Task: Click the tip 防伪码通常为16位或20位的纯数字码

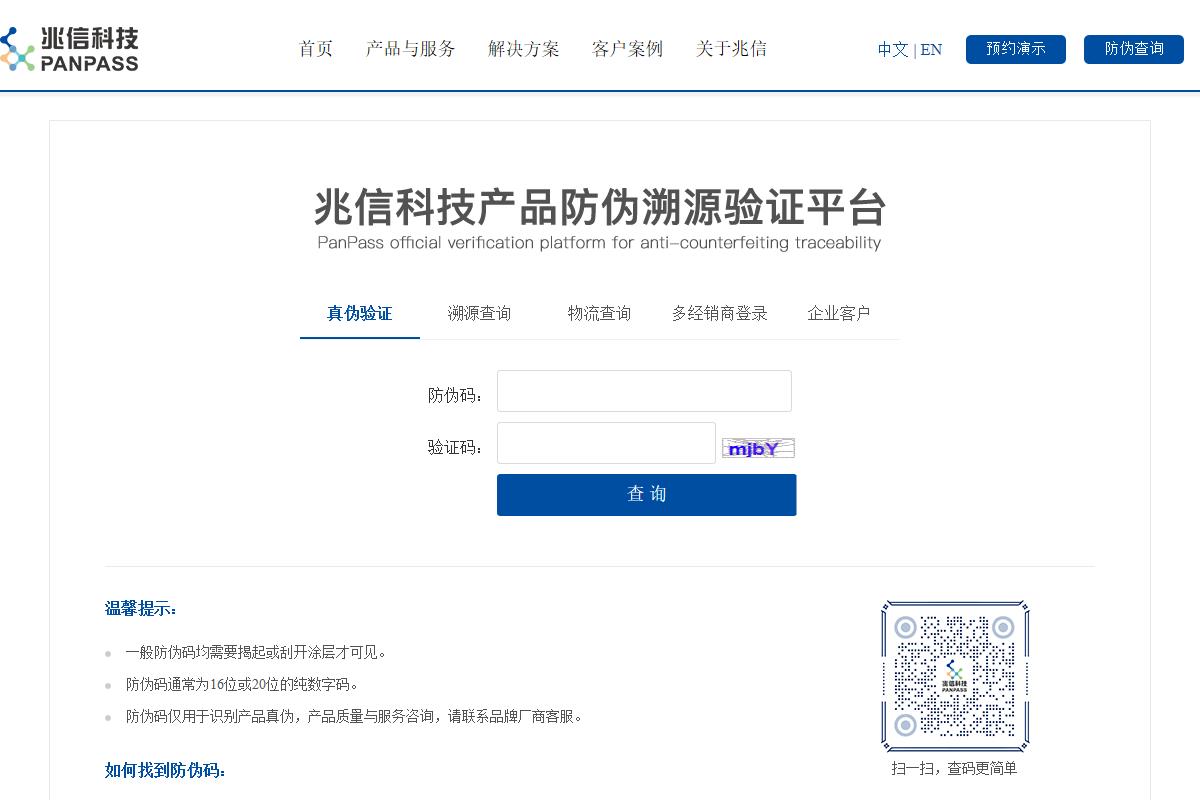Action: click(x=242, y=684)
